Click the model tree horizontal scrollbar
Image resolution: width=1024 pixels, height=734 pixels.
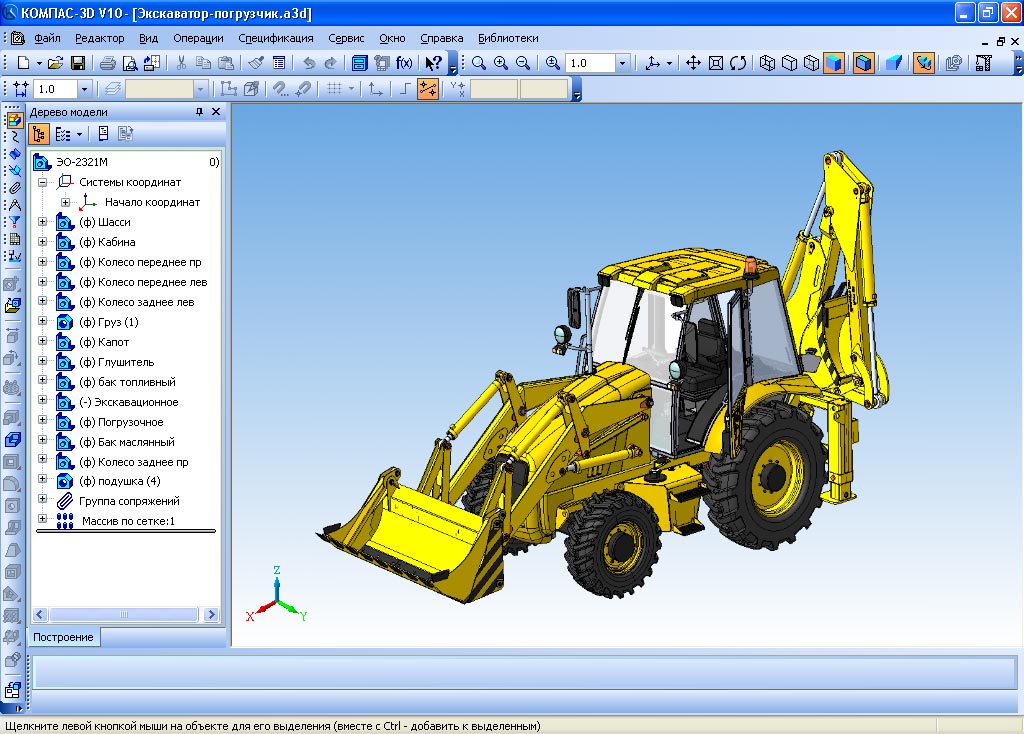[125, 614]
